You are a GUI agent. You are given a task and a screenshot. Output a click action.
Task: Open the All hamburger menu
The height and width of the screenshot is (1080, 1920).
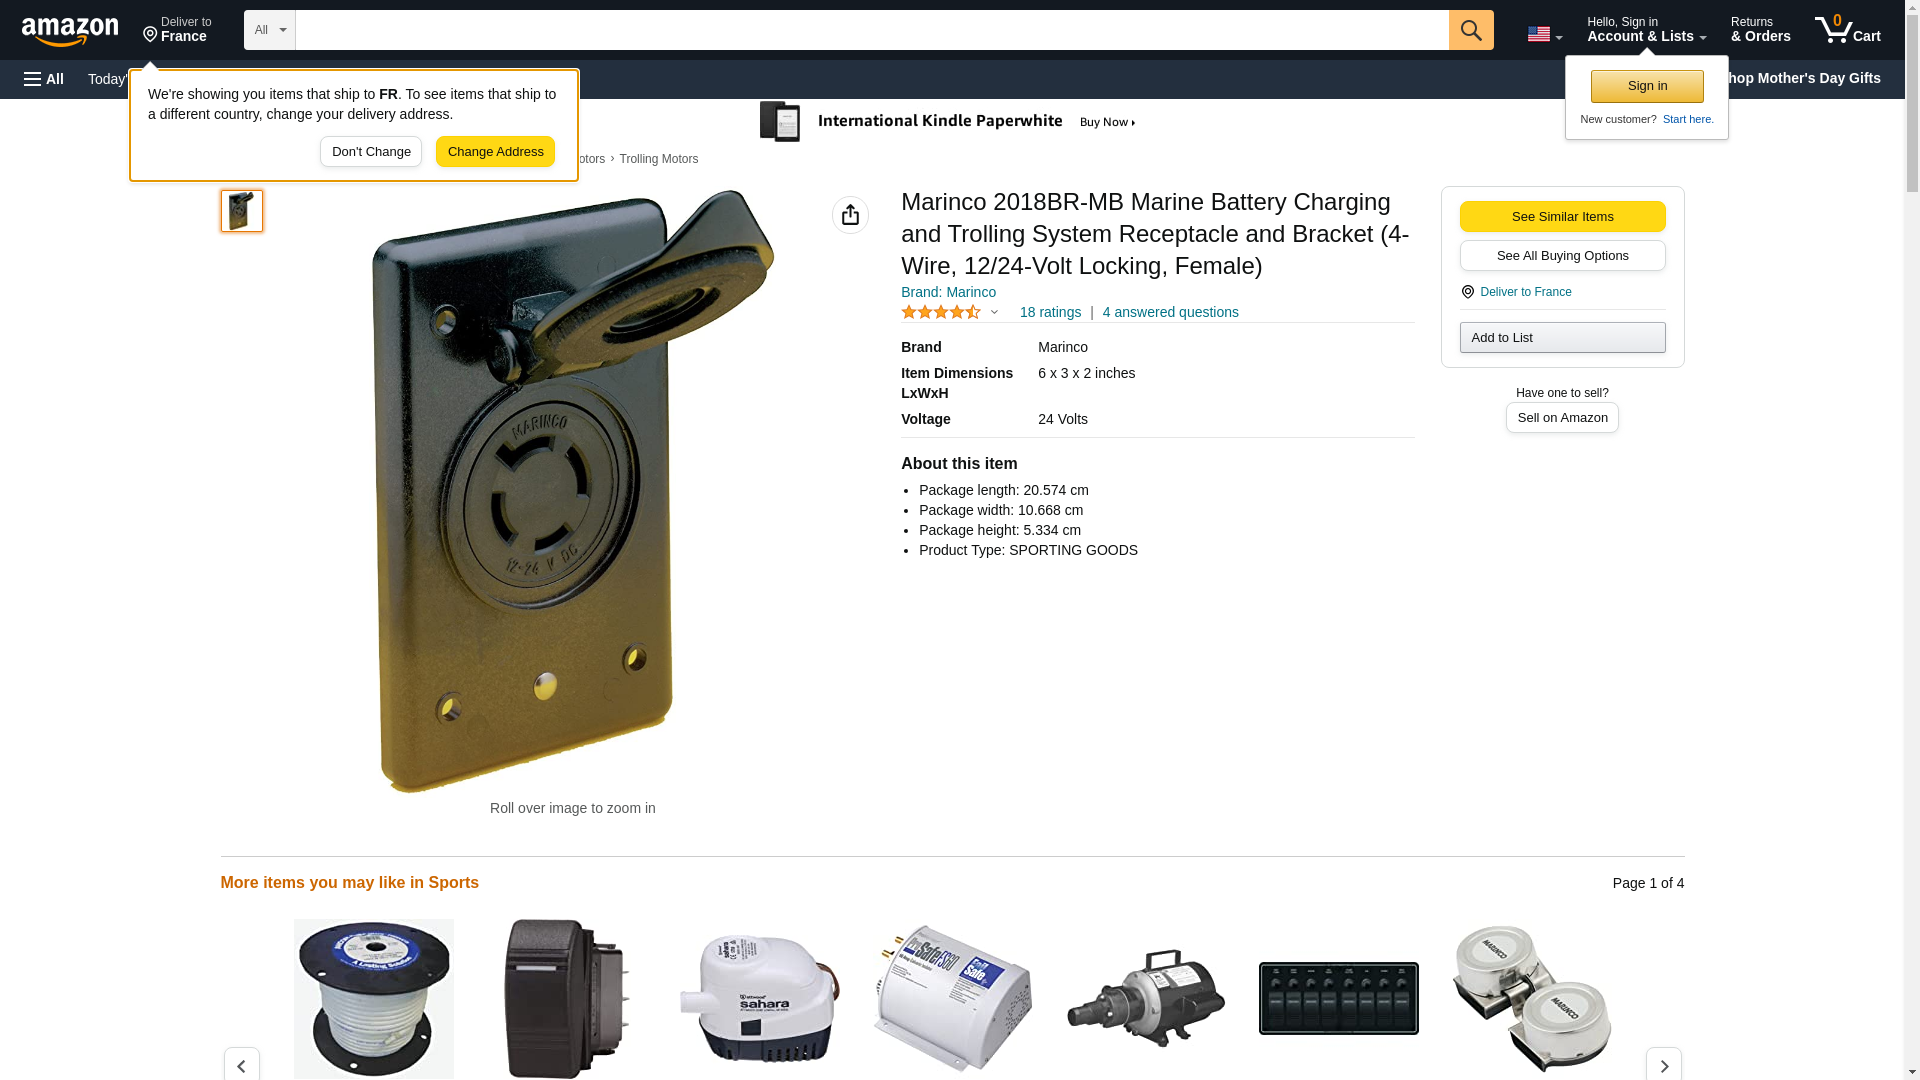click(44, 79)
